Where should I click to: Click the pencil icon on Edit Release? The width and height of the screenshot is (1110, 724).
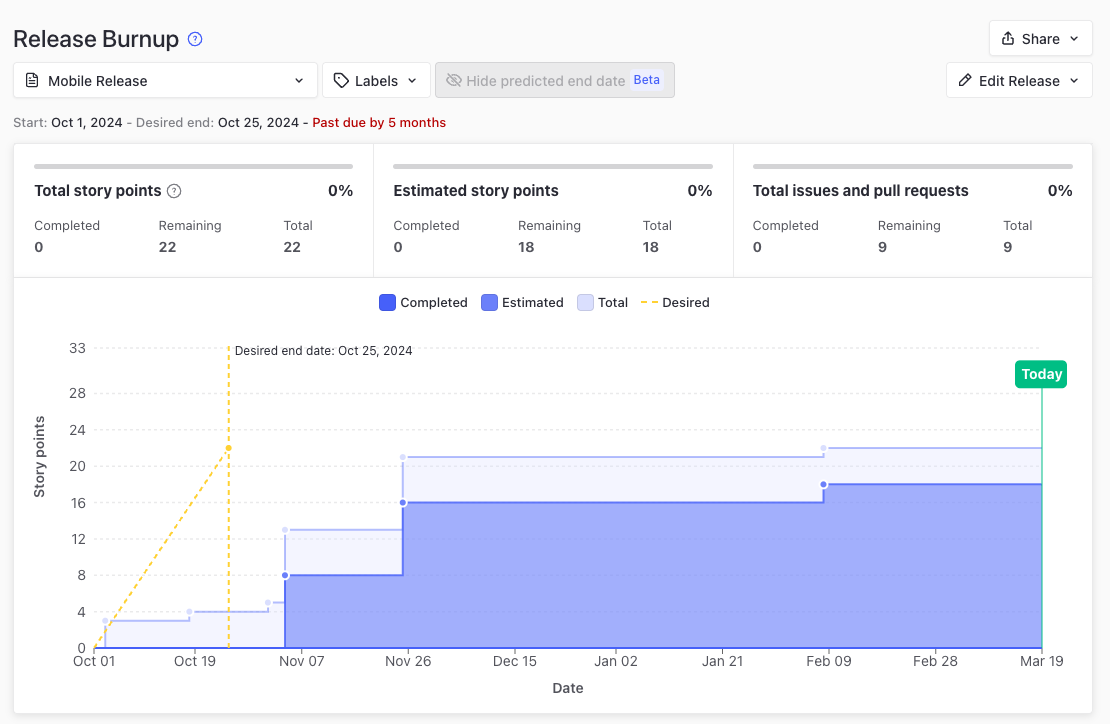click(965, 81)
